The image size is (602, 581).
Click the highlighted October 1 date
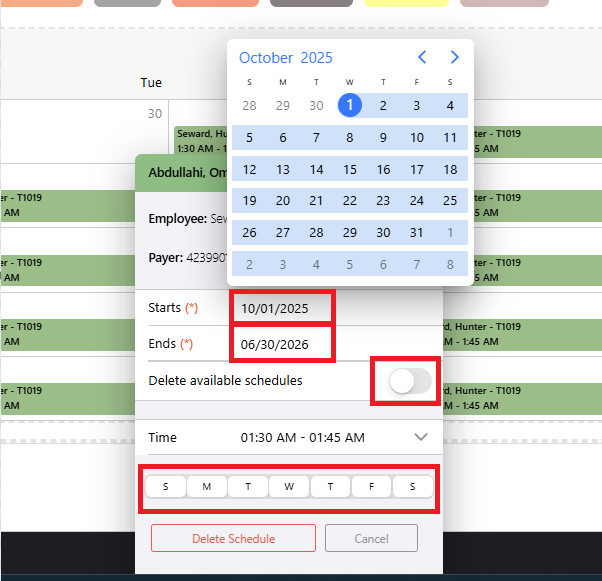tap(350, 106)
